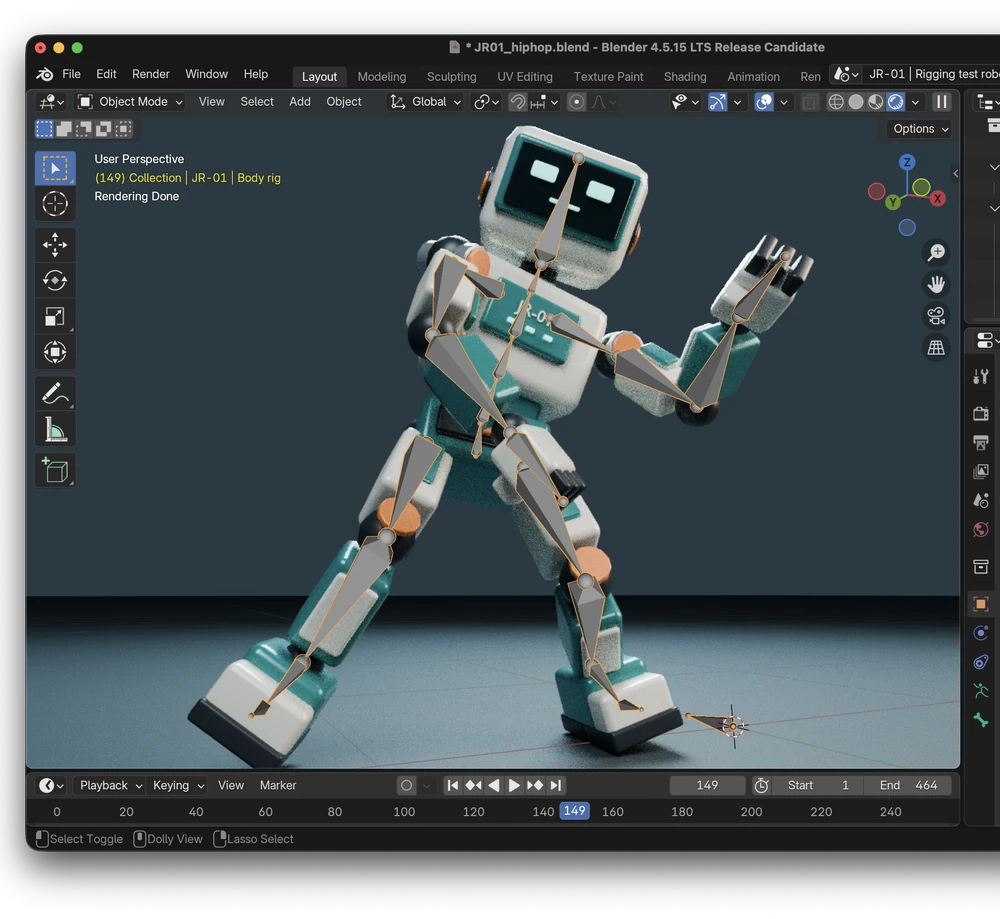Open the timeline Marker menu
The image size is (1000, 919).
[277, 786]
